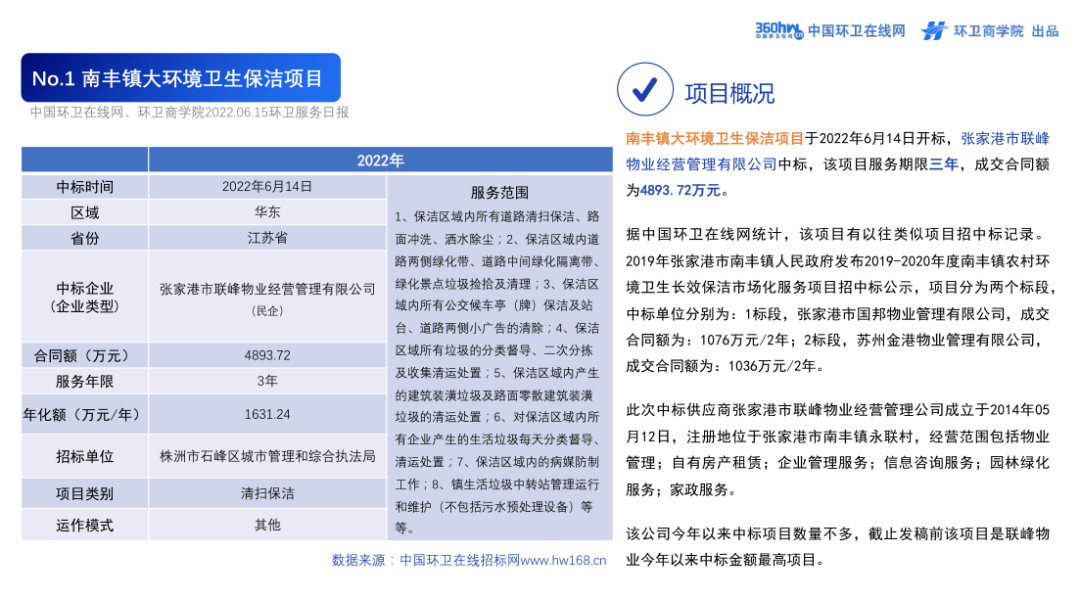Viewport: 1080px width, 599px height.
Task: Select the 合同额（万元） label
Action: 85,355
